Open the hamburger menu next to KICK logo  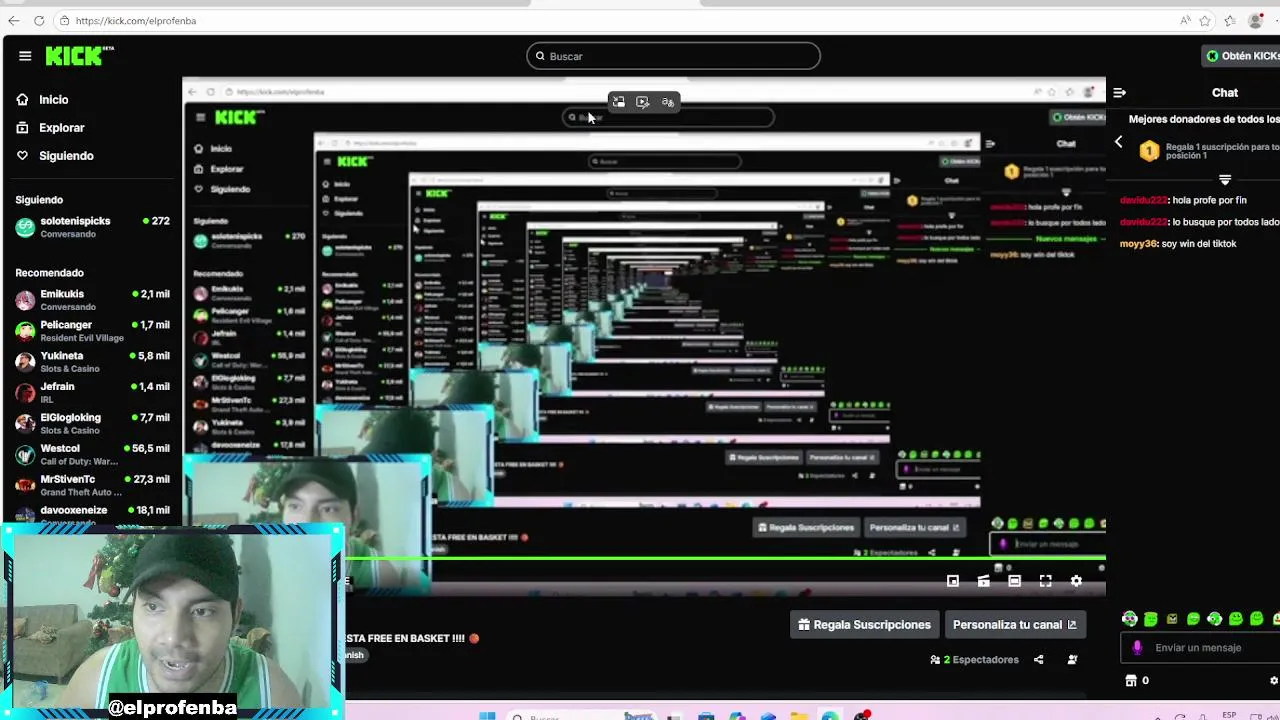point(25,56)
